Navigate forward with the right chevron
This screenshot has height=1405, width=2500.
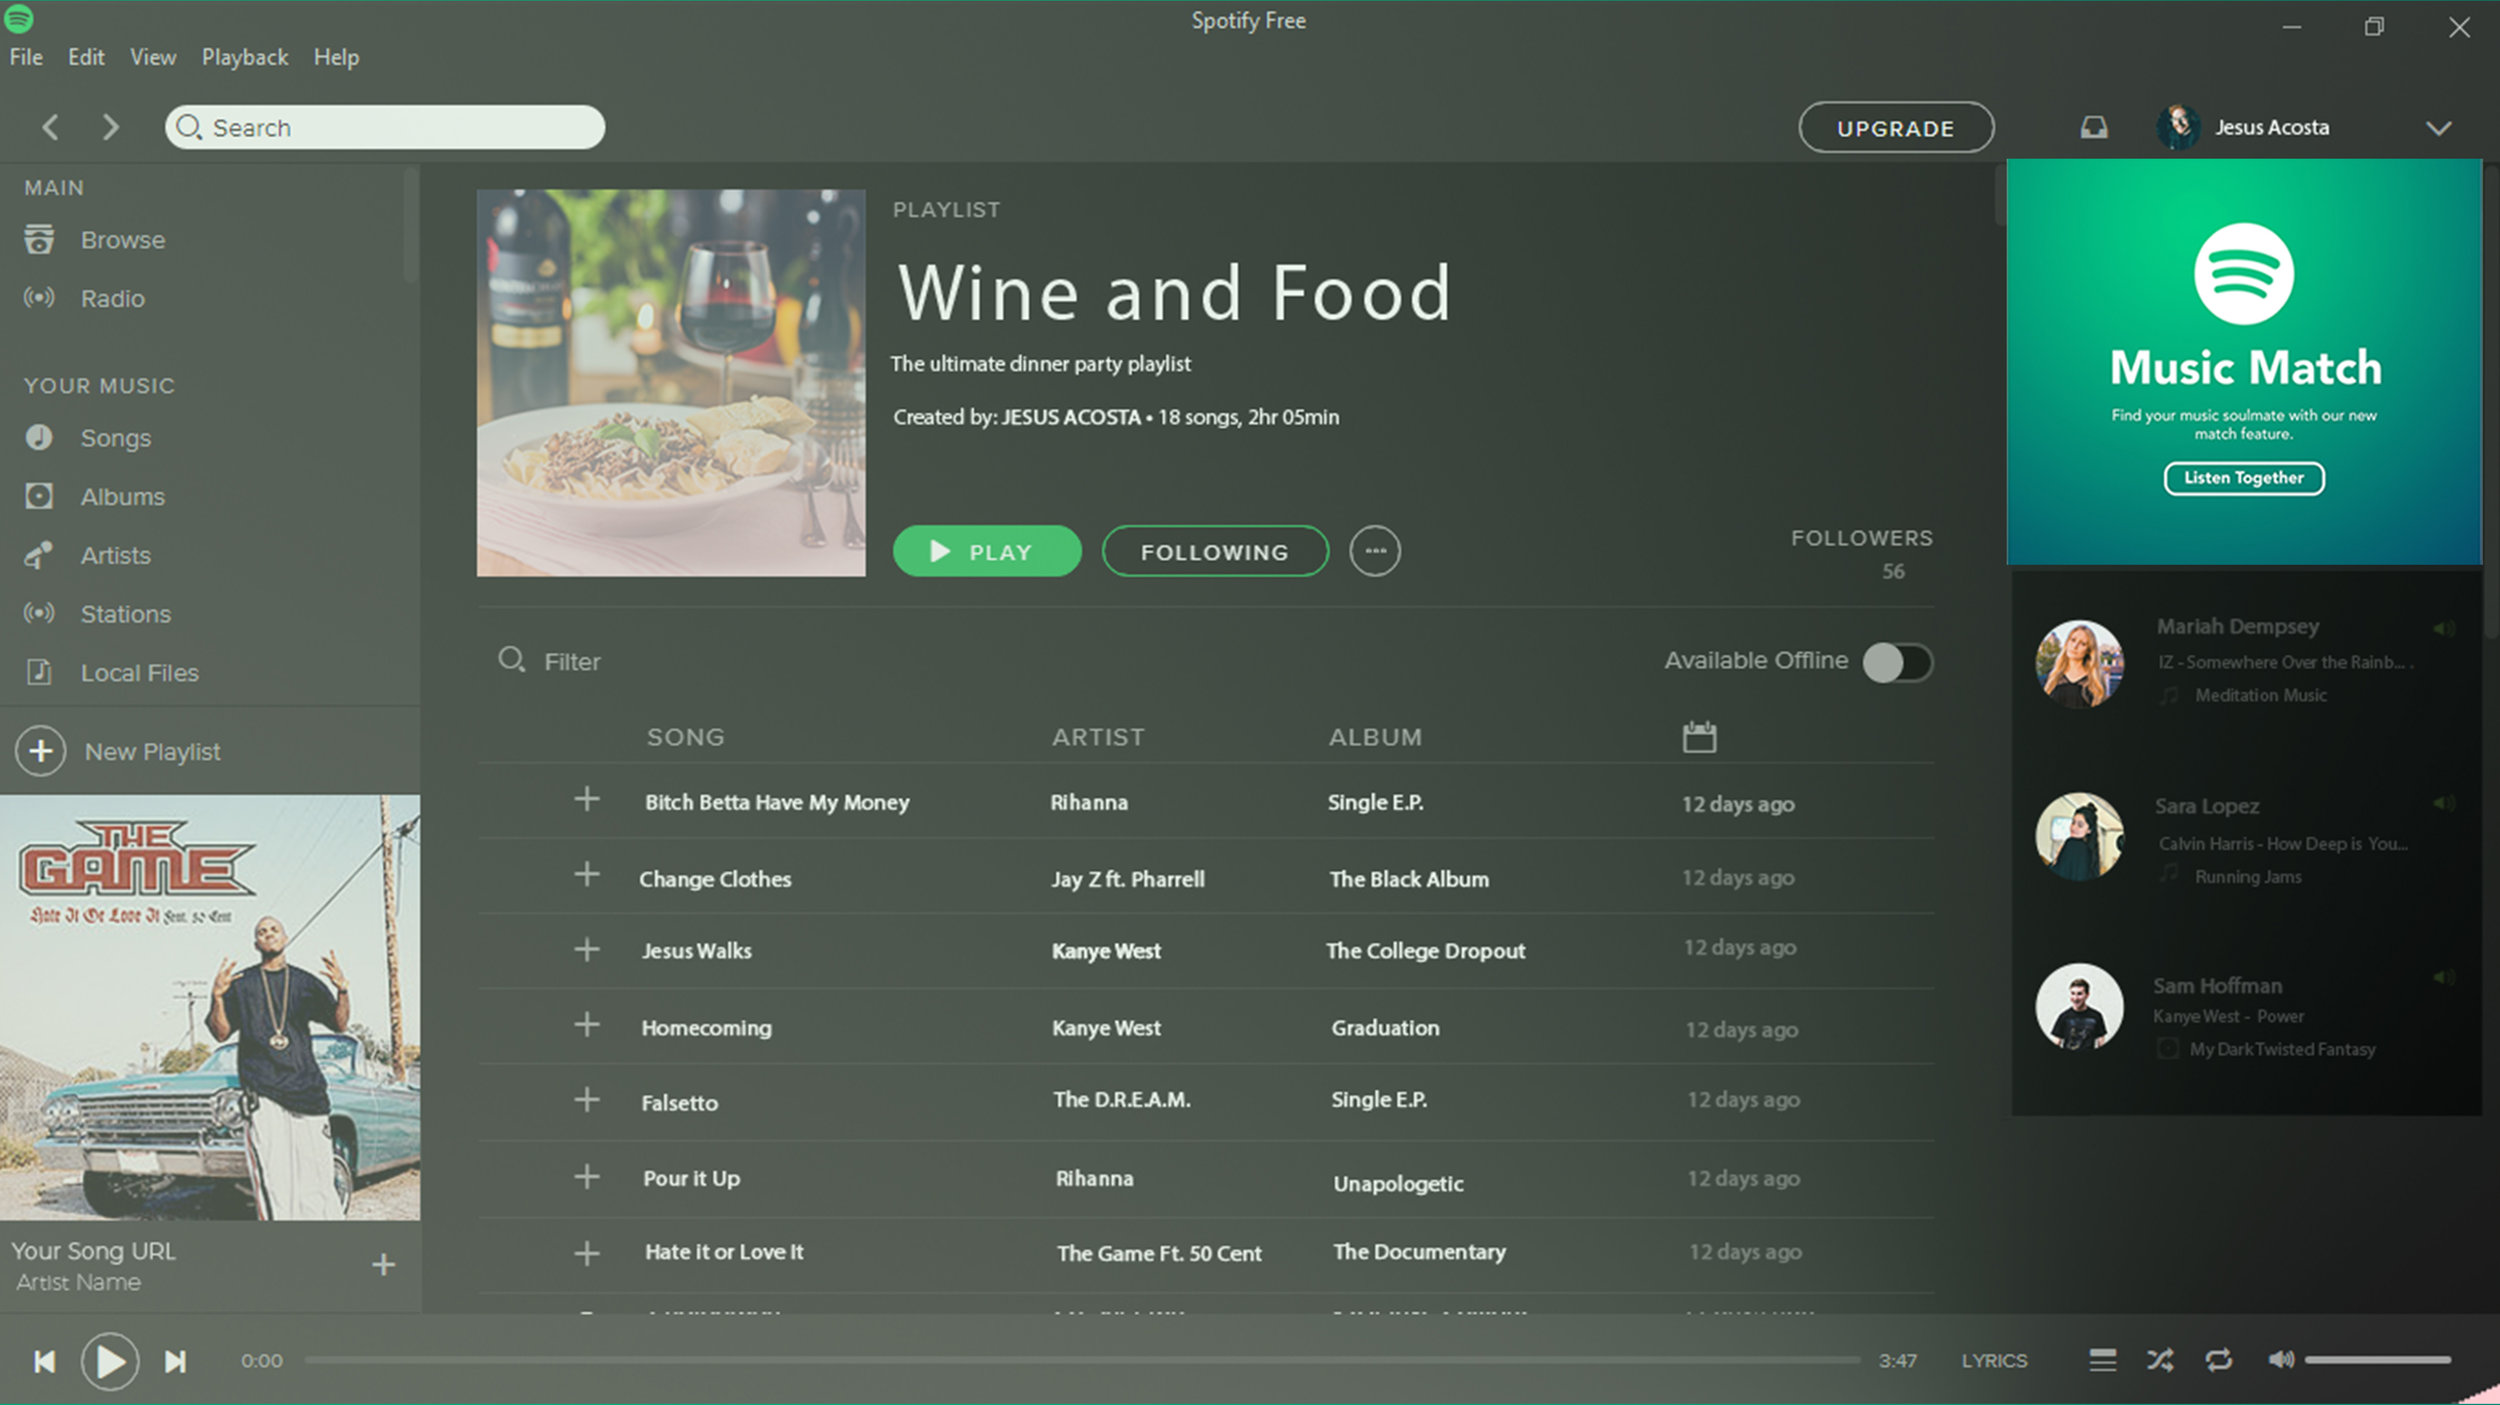tap(111, 127)
